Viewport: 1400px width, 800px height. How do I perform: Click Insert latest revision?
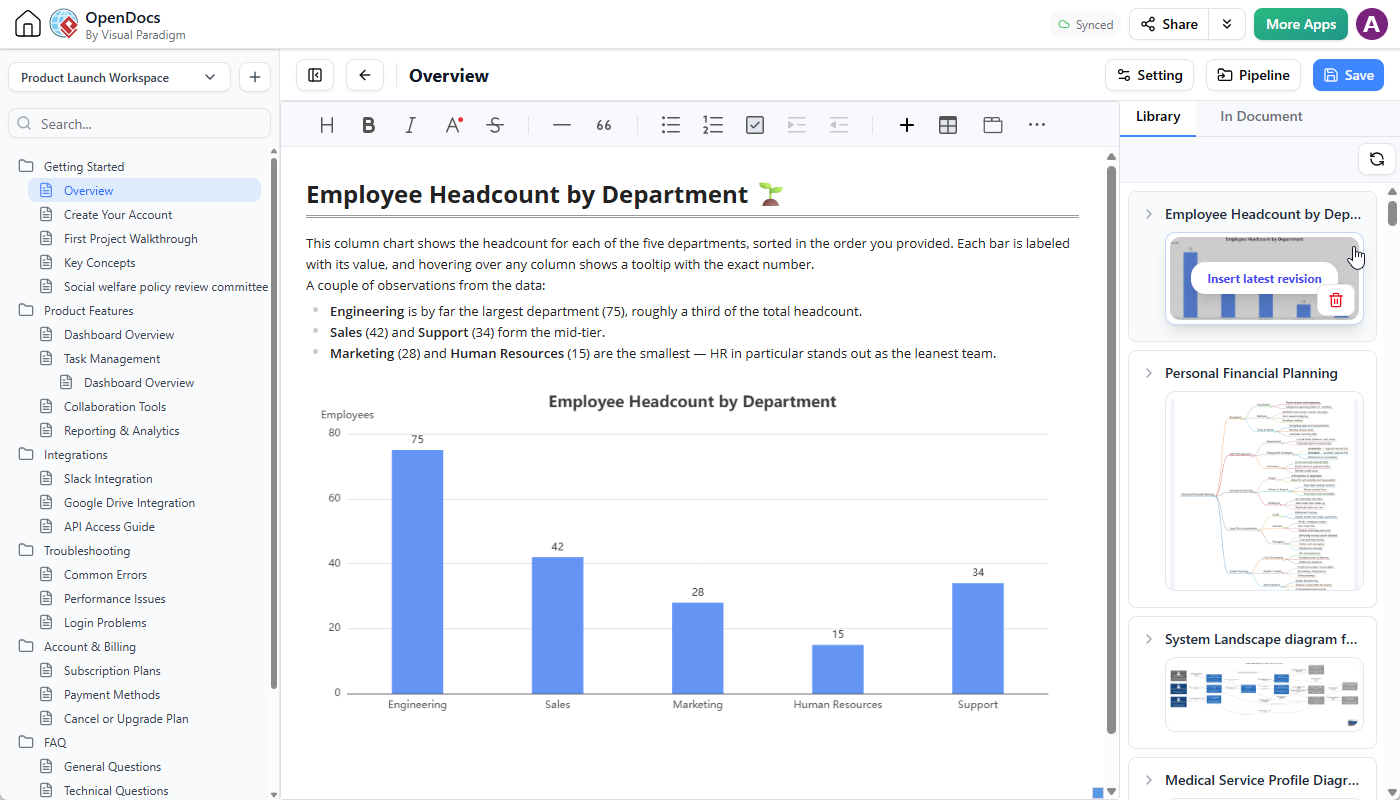(x=1264, y=278)
